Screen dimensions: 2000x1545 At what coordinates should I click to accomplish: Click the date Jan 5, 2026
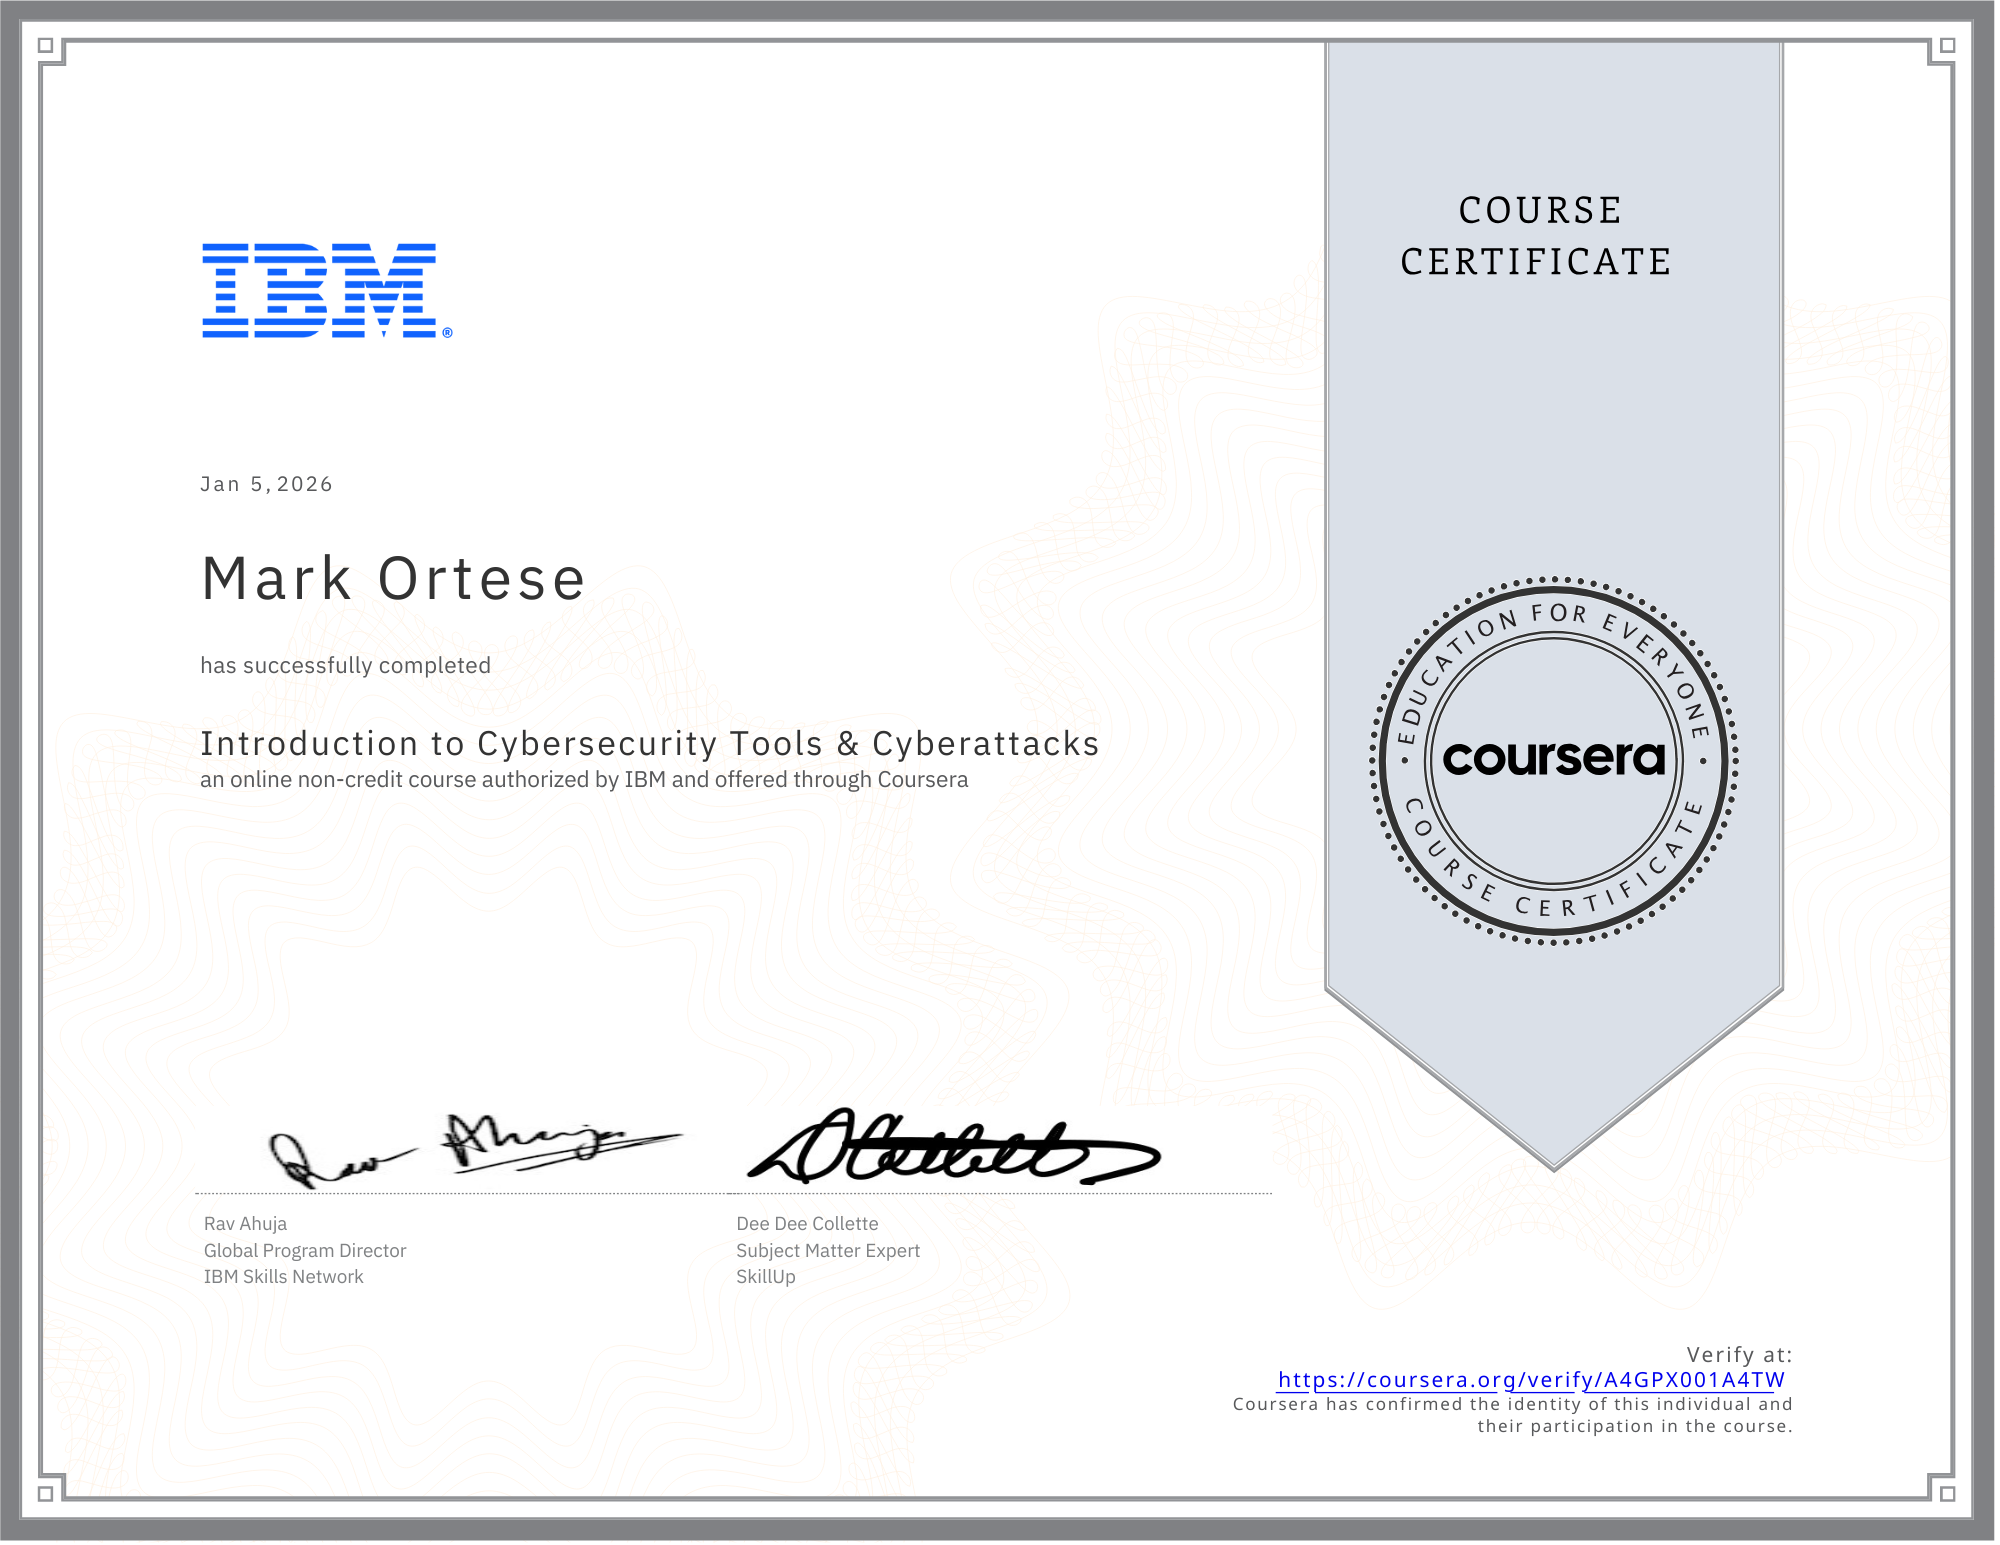tap(265, 483)
